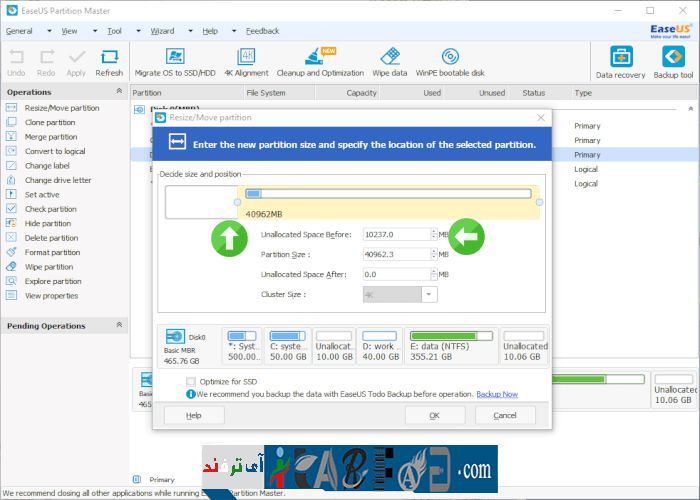Click OK in the Resize/Move dialog
Image resolution: width=700 pixels, height=500 pixels.
(434, 415)
